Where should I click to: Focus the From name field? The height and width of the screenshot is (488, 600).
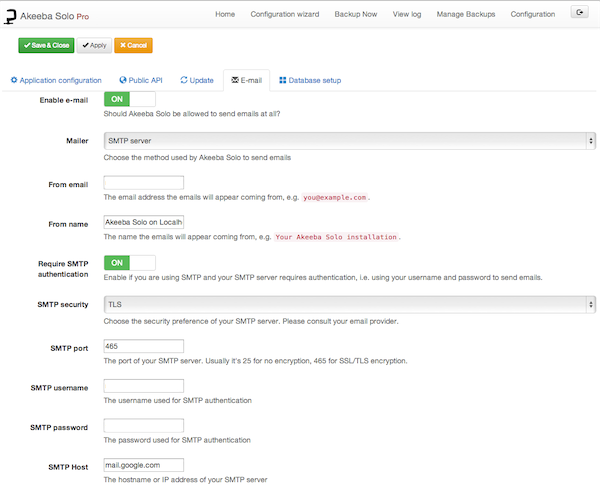point(143,222)
